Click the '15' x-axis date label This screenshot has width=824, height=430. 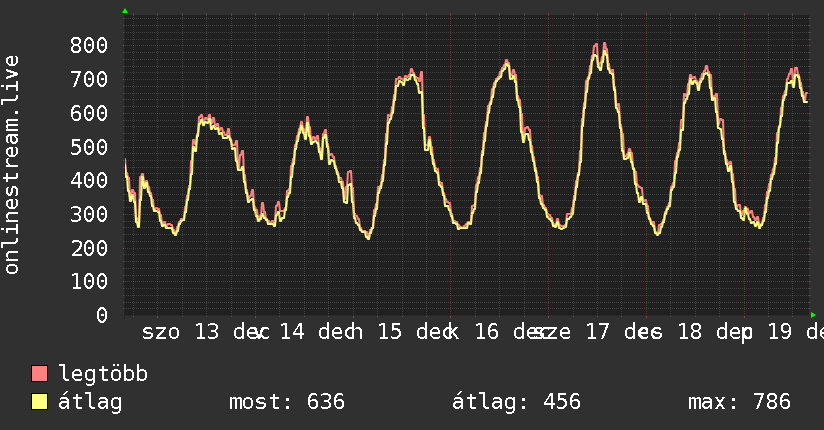tap(390, 332)
